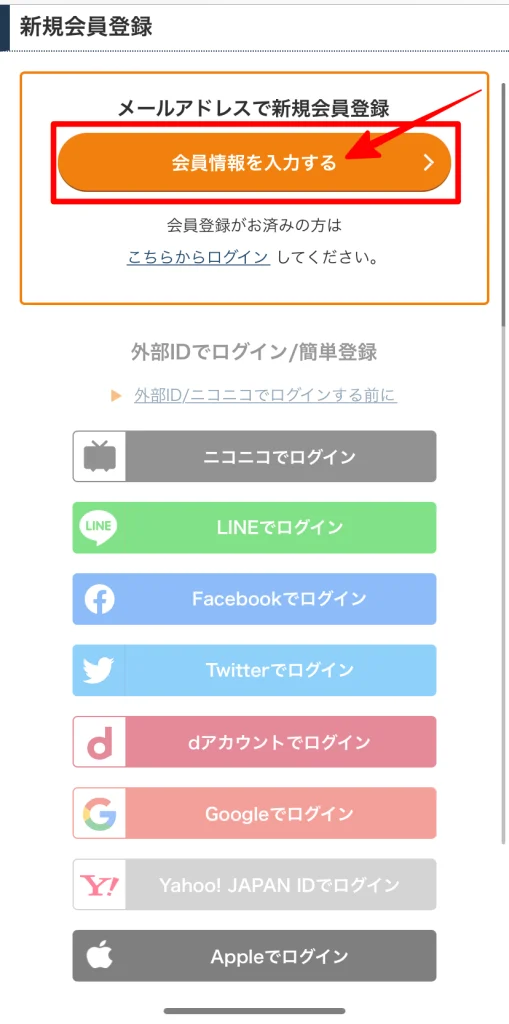Click the Facebook logo icon
The width and height of the screenshot is (509, 1024).
[x=99, y=599]
